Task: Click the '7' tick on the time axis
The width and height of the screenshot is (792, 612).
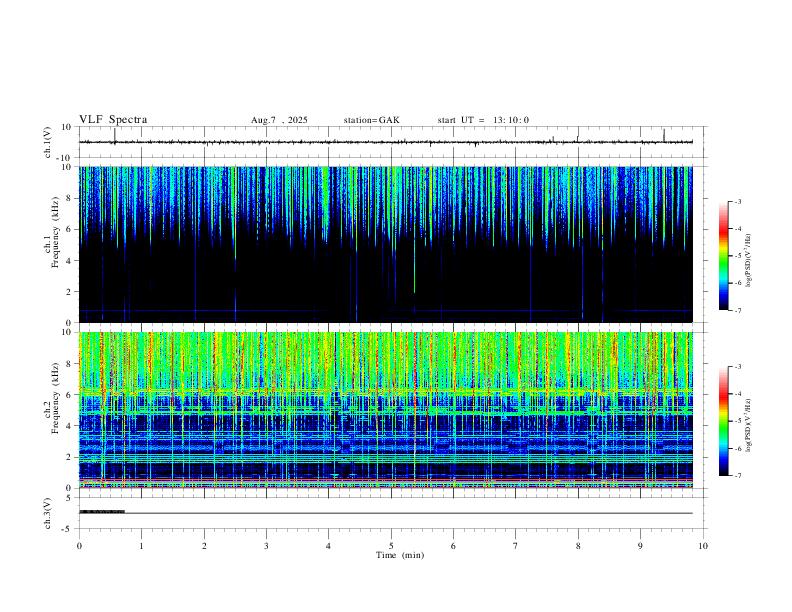Action: click(516, 546)
